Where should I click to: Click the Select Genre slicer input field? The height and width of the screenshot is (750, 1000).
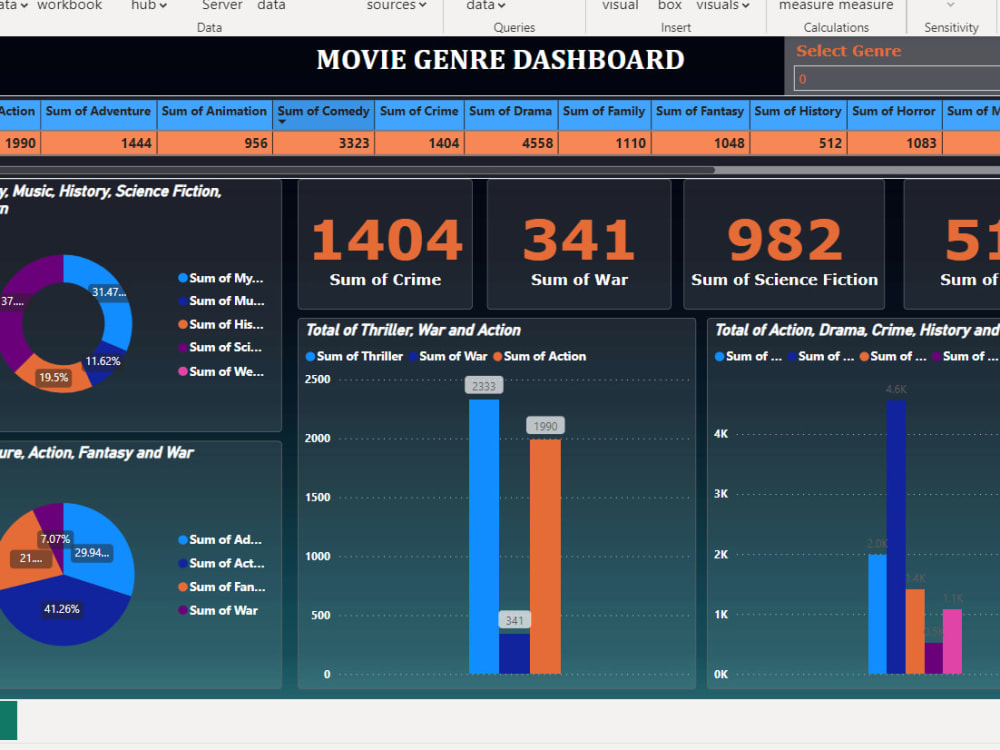[x=895, y=77]
